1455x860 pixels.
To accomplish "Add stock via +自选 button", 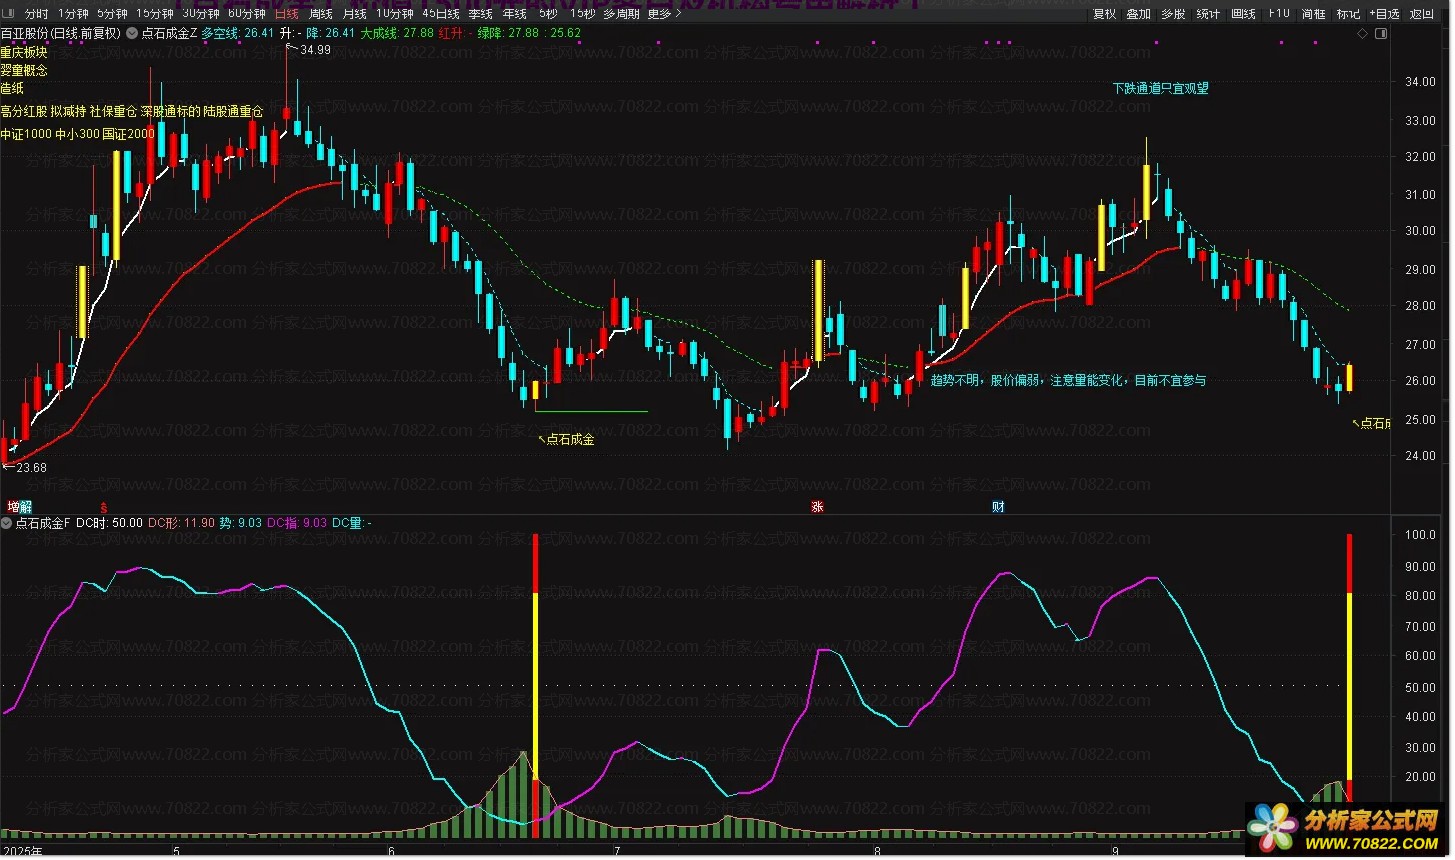I will 1384,14.
